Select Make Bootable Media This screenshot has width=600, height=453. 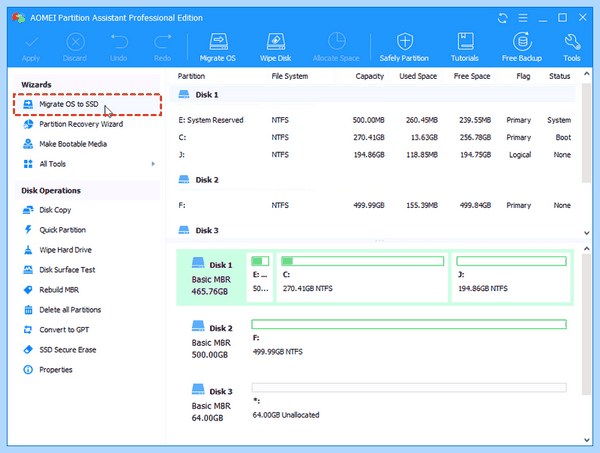73,144
